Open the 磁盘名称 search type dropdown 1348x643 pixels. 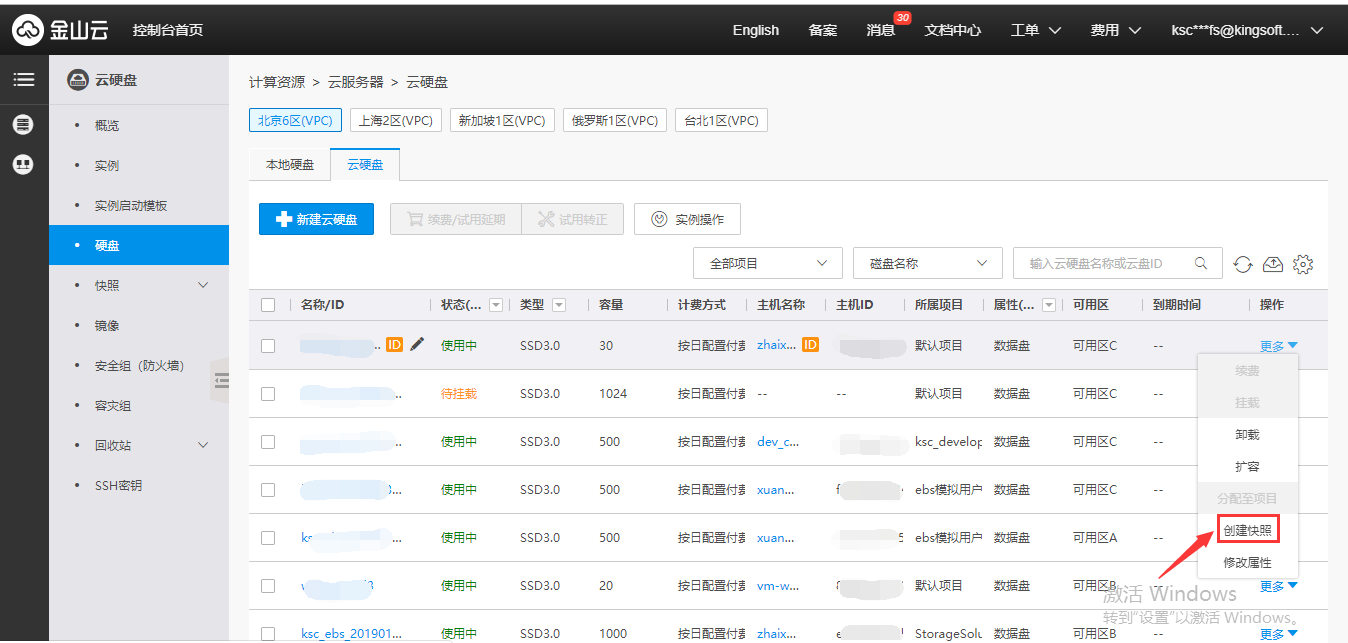[x=928, y=263]
